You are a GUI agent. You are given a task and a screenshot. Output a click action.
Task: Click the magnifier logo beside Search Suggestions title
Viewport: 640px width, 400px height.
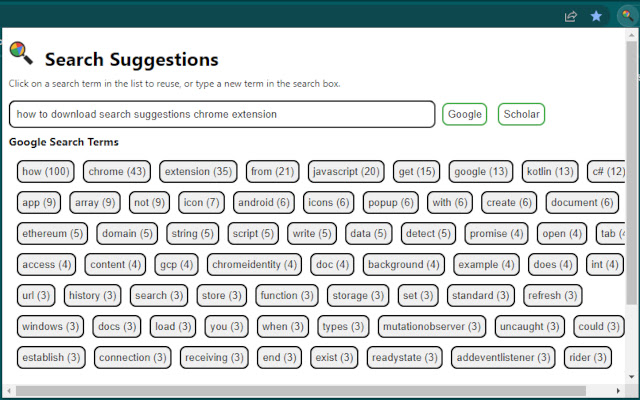21,53
